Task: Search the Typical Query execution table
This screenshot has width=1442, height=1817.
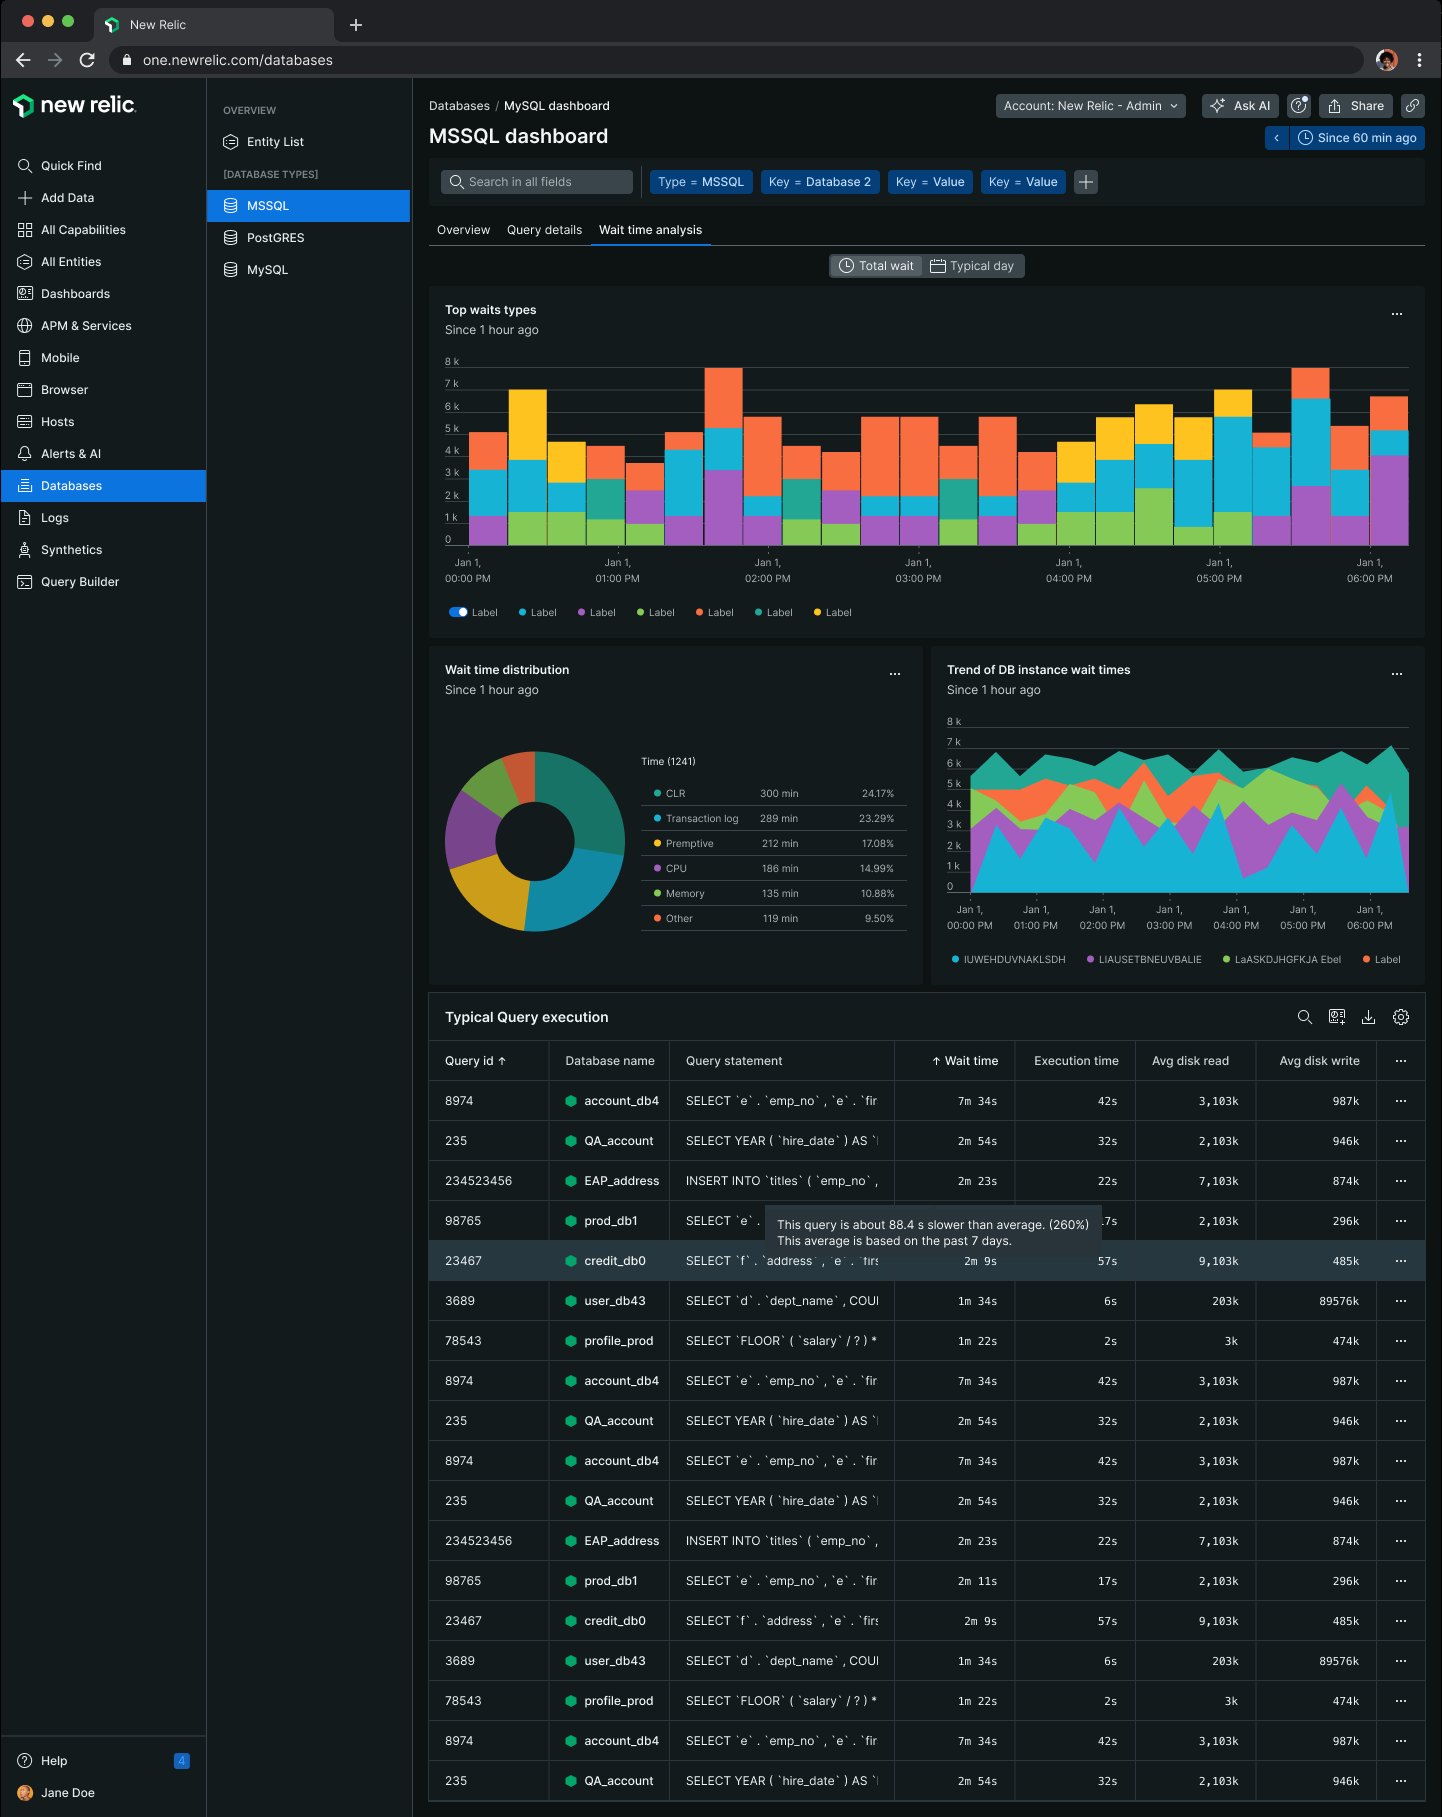Action: point(1304,1017)
